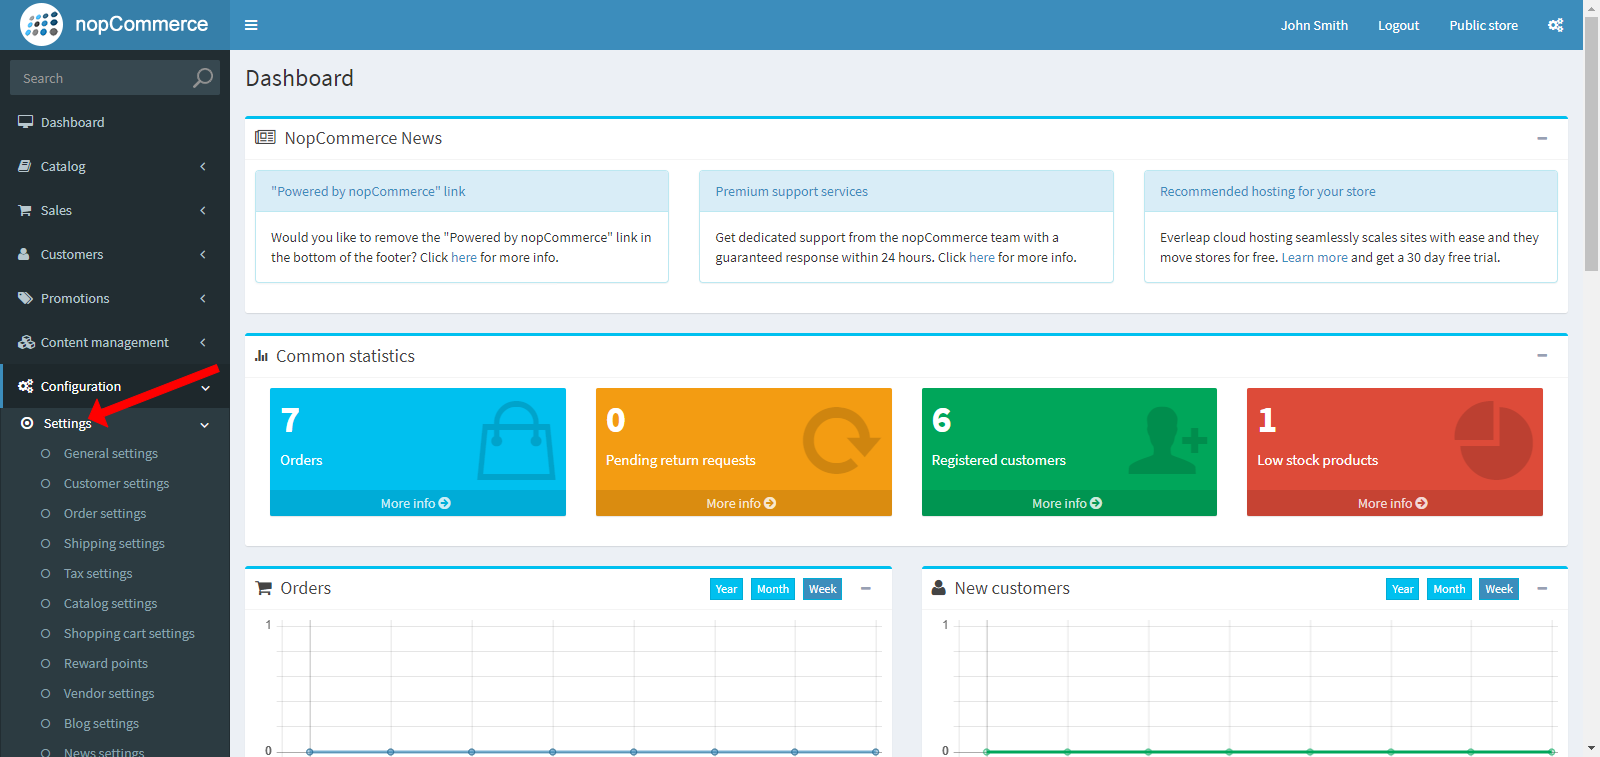This screenshot has width=1600, height=757.
Task: Click the person icon in New customers header
Action: 938,588
